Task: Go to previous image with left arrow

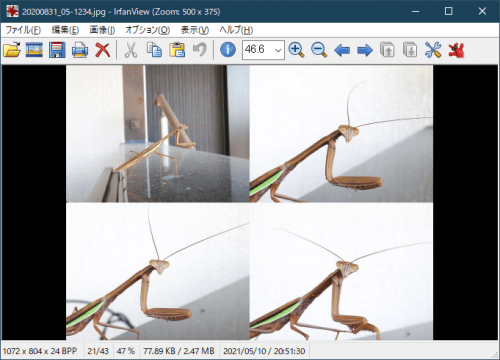Action: 342,50
